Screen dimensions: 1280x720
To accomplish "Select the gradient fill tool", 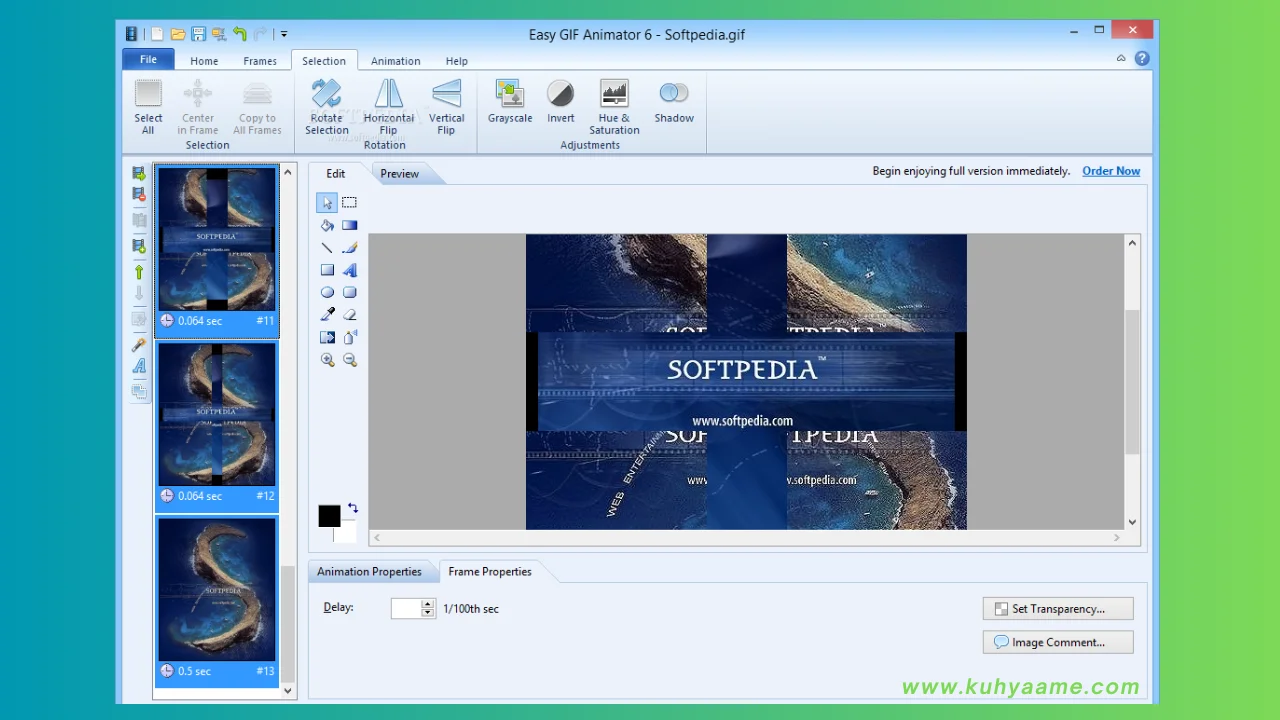I will click(349, 225).
